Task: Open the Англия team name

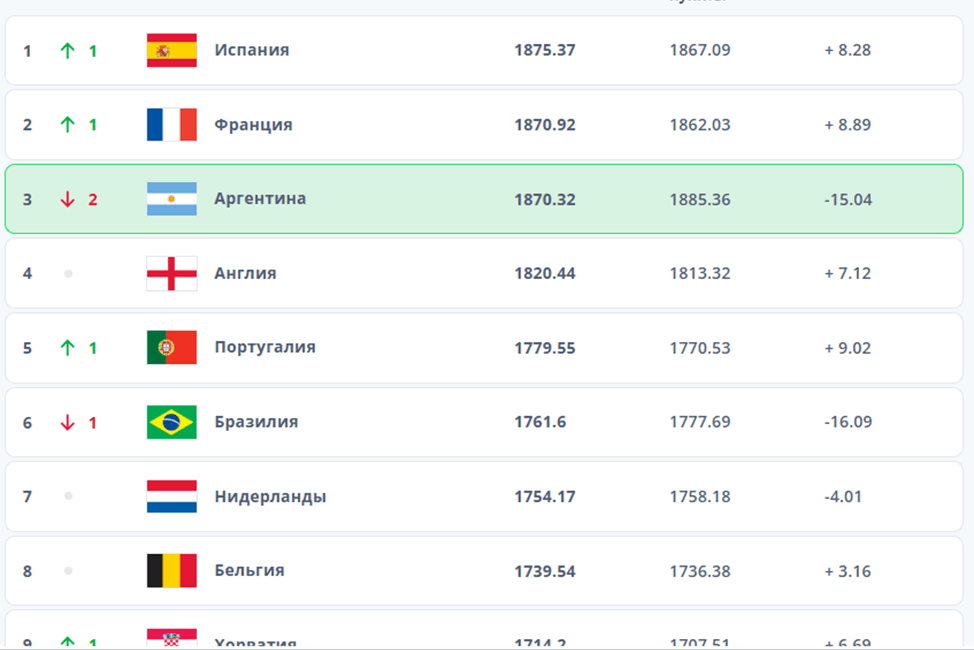Action: pos(245,273)
